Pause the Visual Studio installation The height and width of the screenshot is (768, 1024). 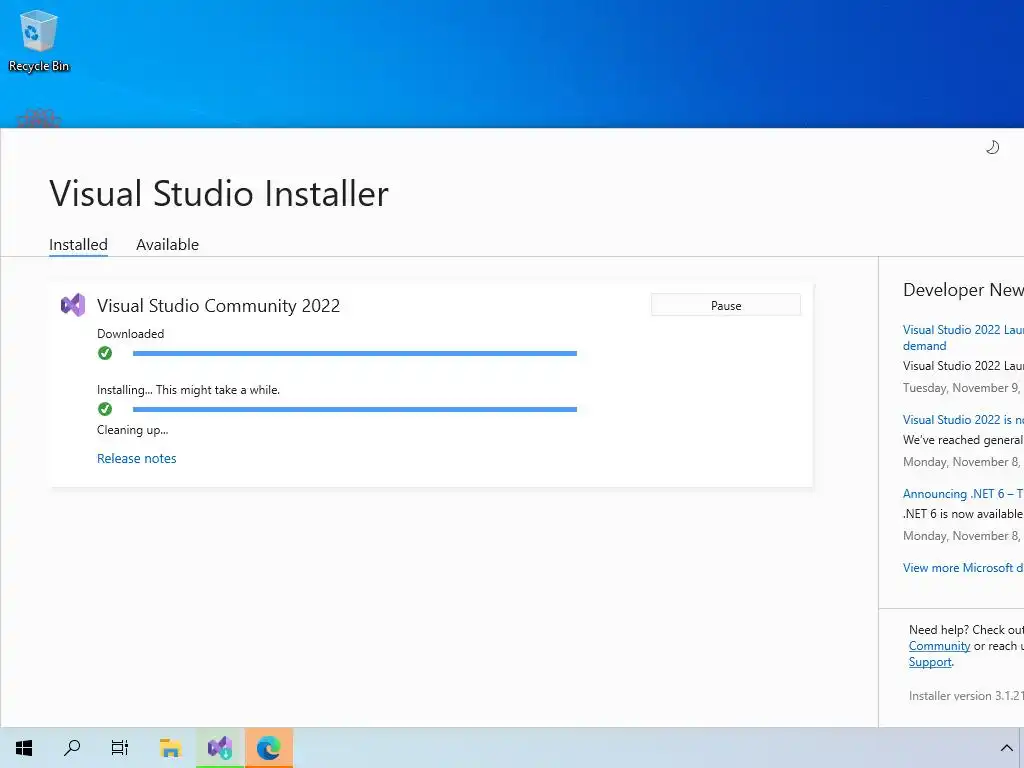coord(726,305)
